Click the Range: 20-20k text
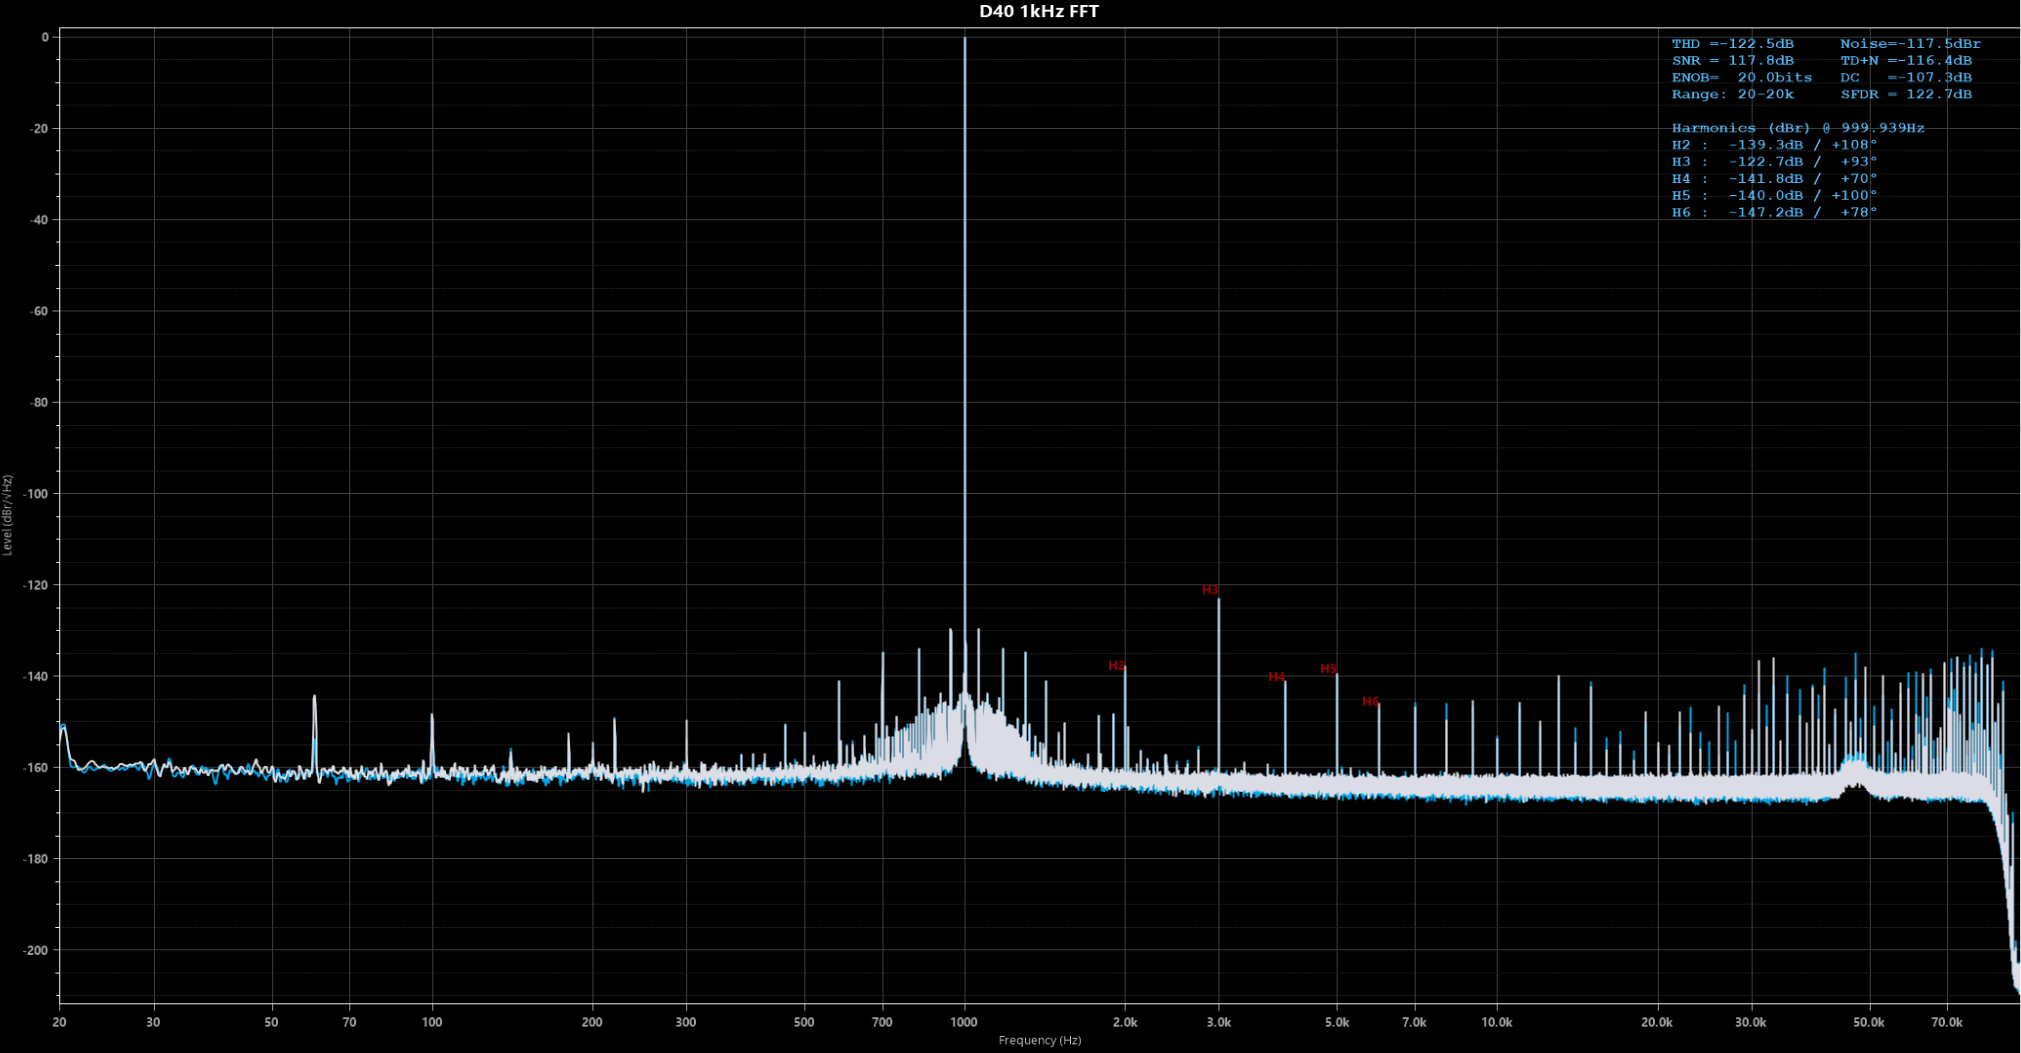The height and width of the screenshot is (1053, 2021). tap(1732, 95)
